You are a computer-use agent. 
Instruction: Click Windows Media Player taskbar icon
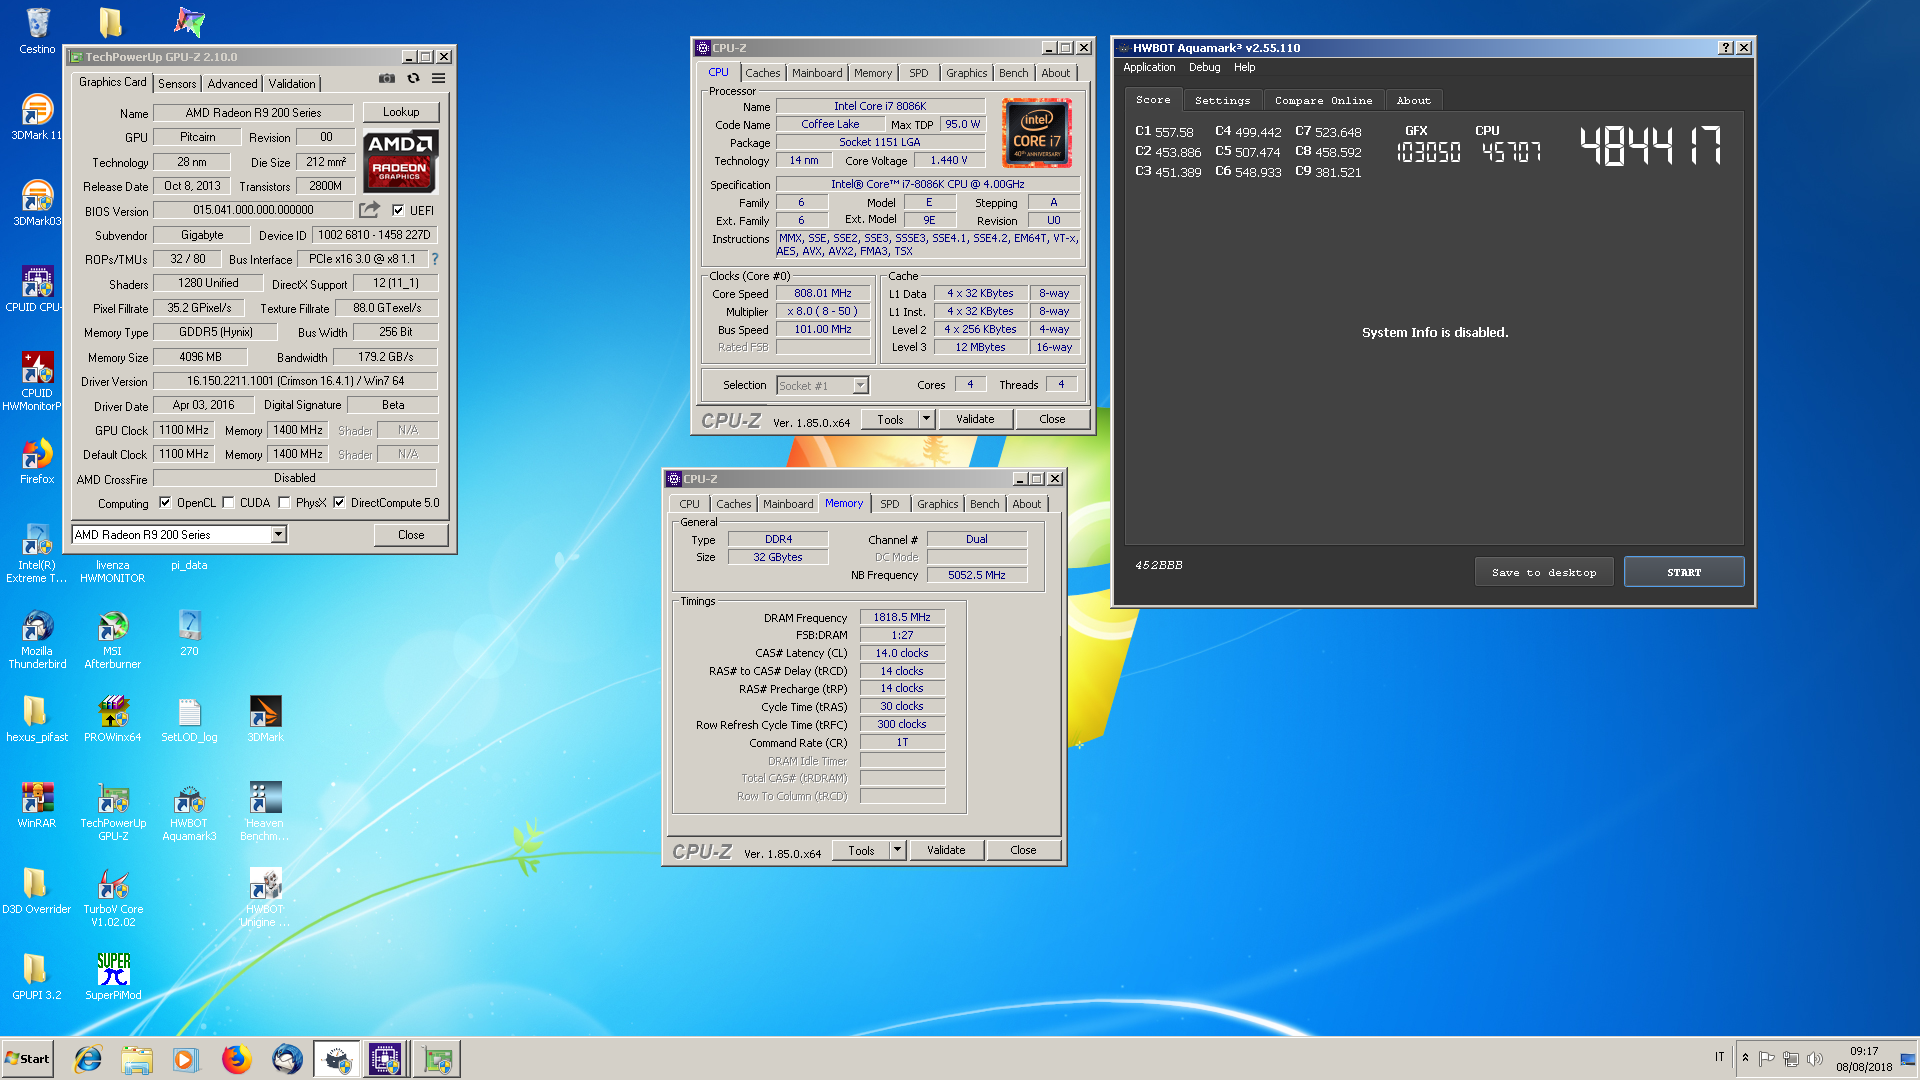coord(185,1059)
